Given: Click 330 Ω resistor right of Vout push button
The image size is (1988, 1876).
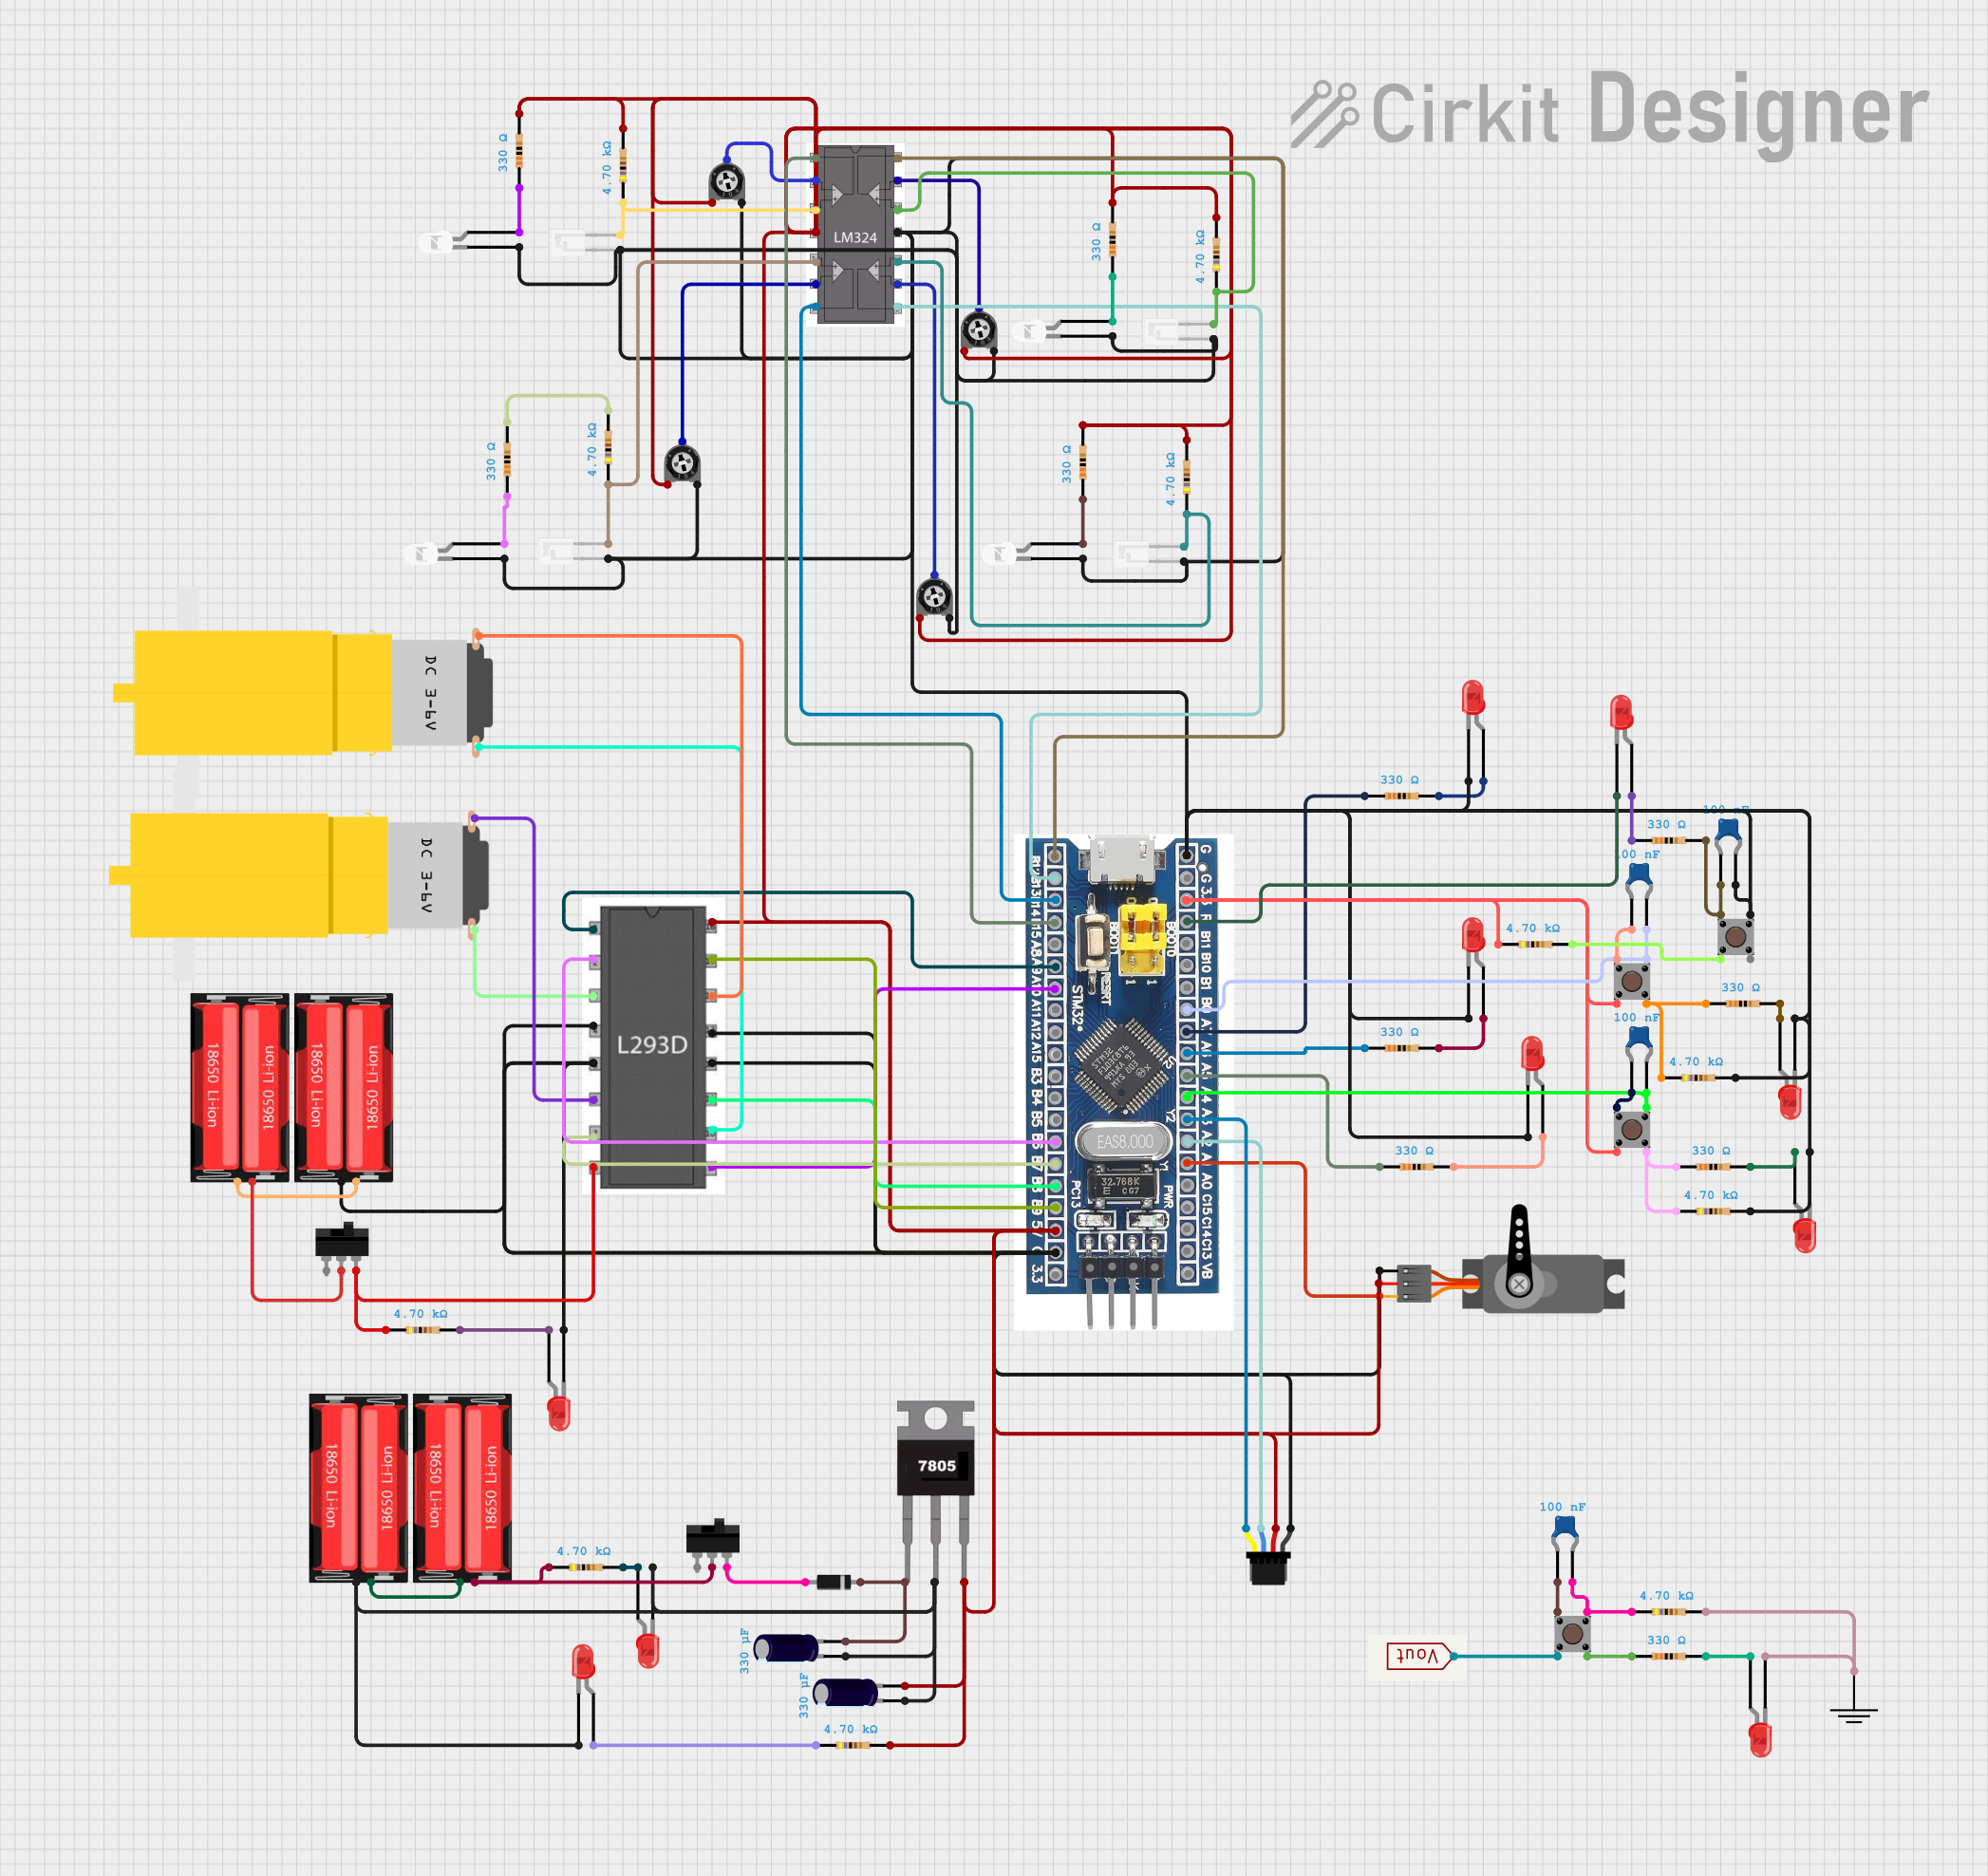Looking at the screenshot, I should (1668, 1656).
